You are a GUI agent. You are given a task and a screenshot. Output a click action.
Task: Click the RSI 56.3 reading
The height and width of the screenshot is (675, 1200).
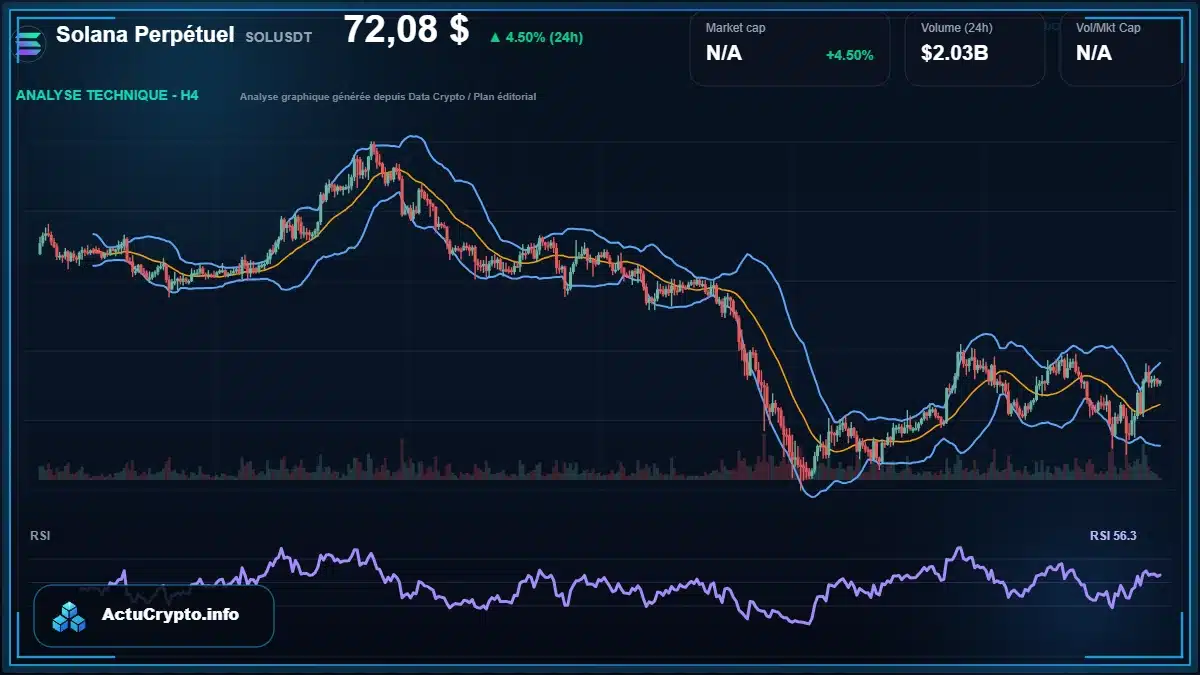click(1113, 536)
